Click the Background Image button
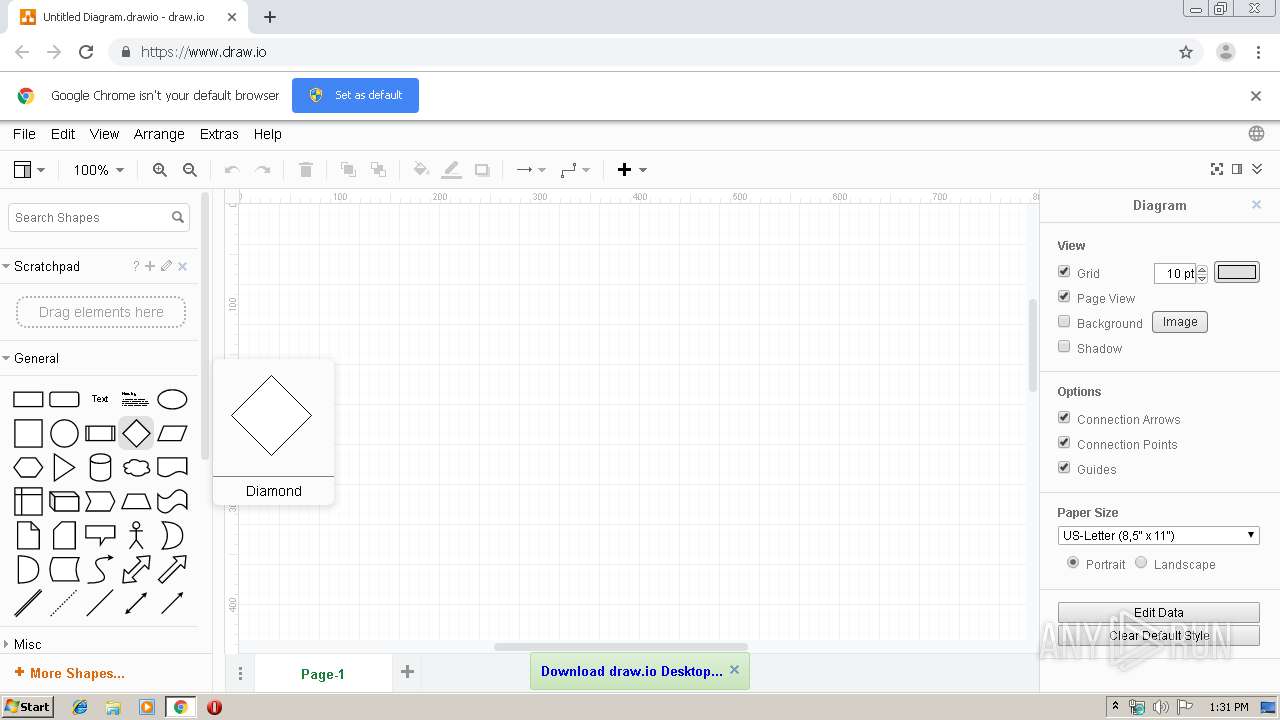Screen dimensions: 1280x720 point(1180,322)
